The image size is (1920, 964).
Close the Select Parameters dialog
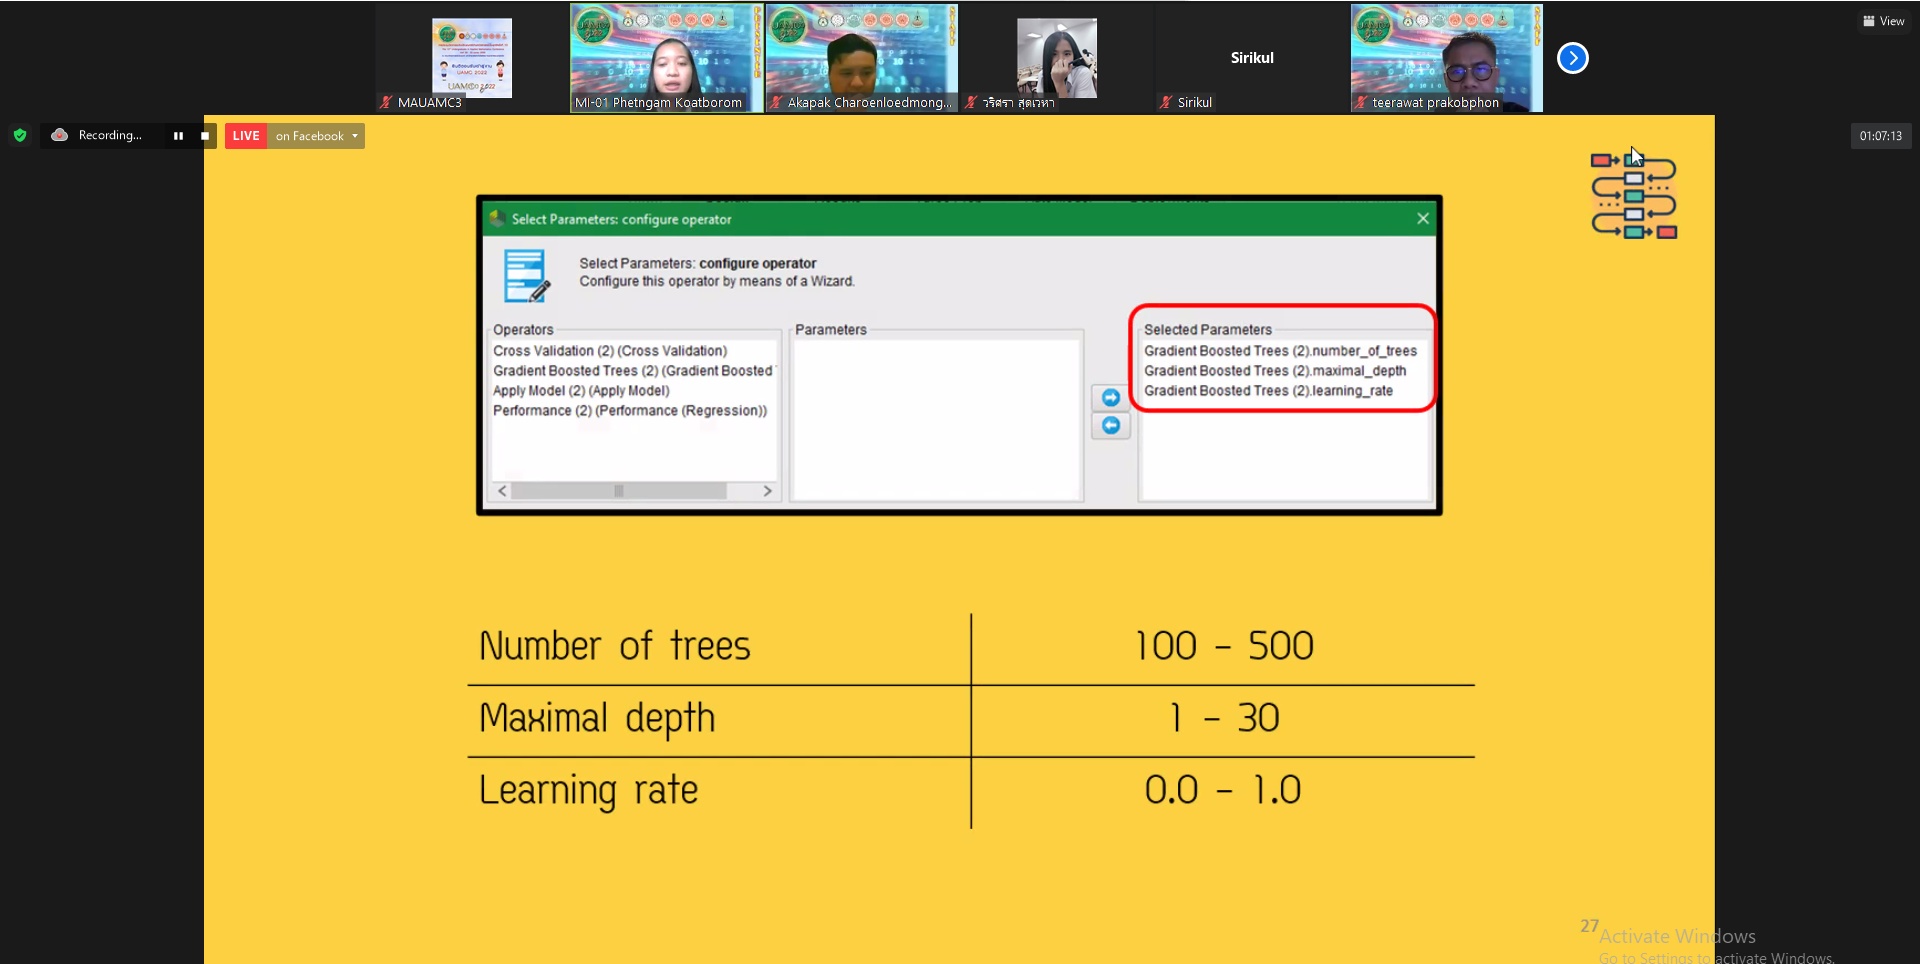(1423, 219)
